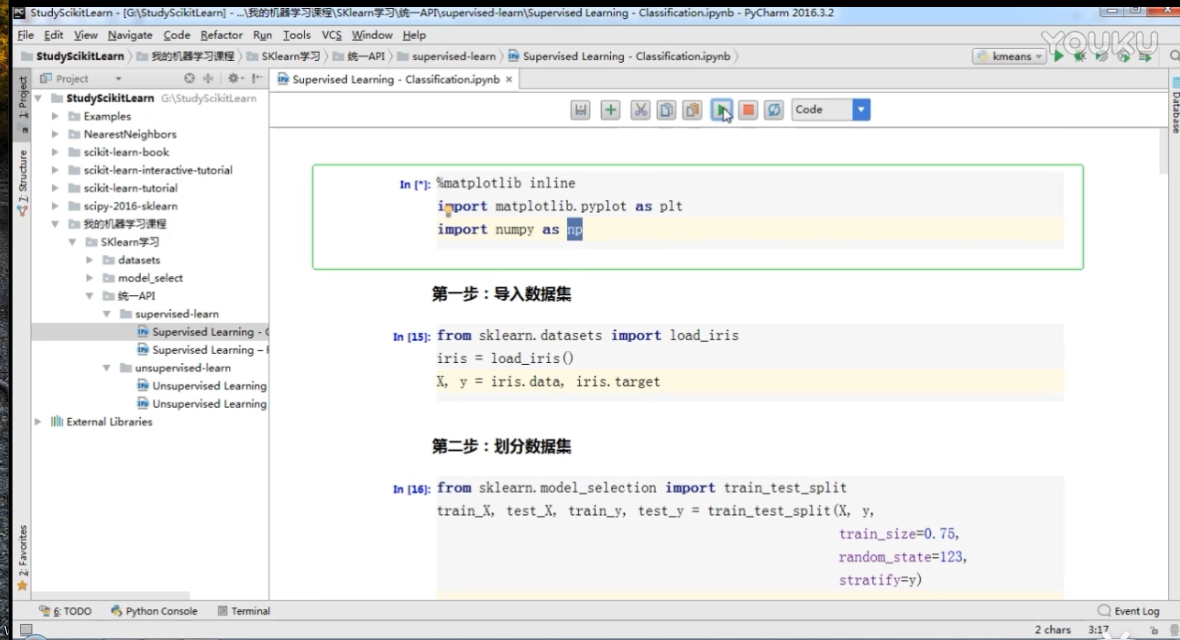
Task: Open the Navigate menu
Action: [130, 34]
